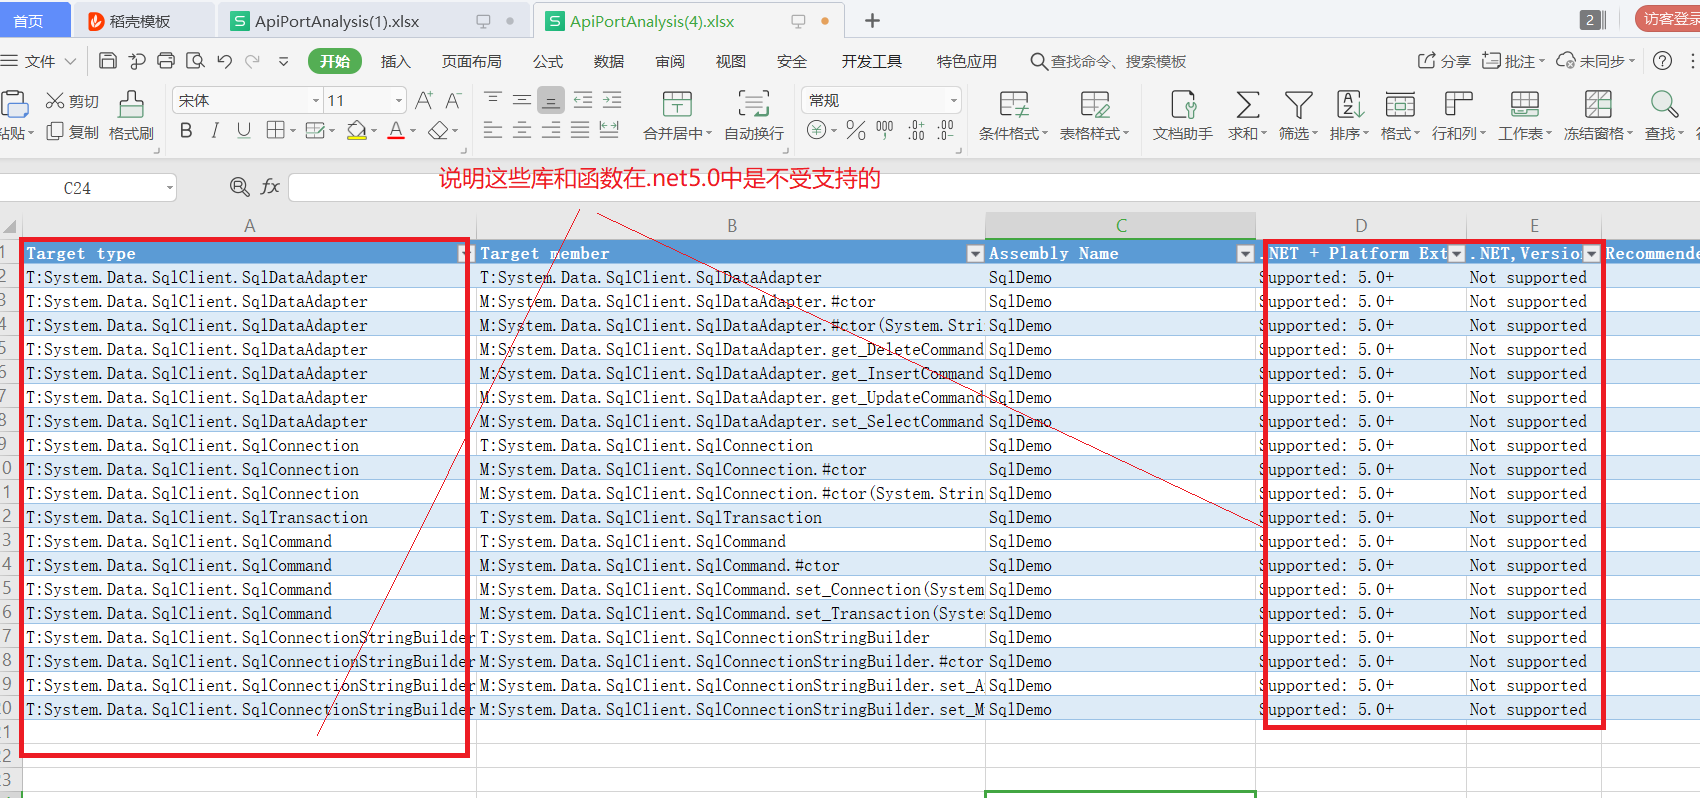Expand the borders dropdown arrow

pyautogui.click(x=292, y=131)
